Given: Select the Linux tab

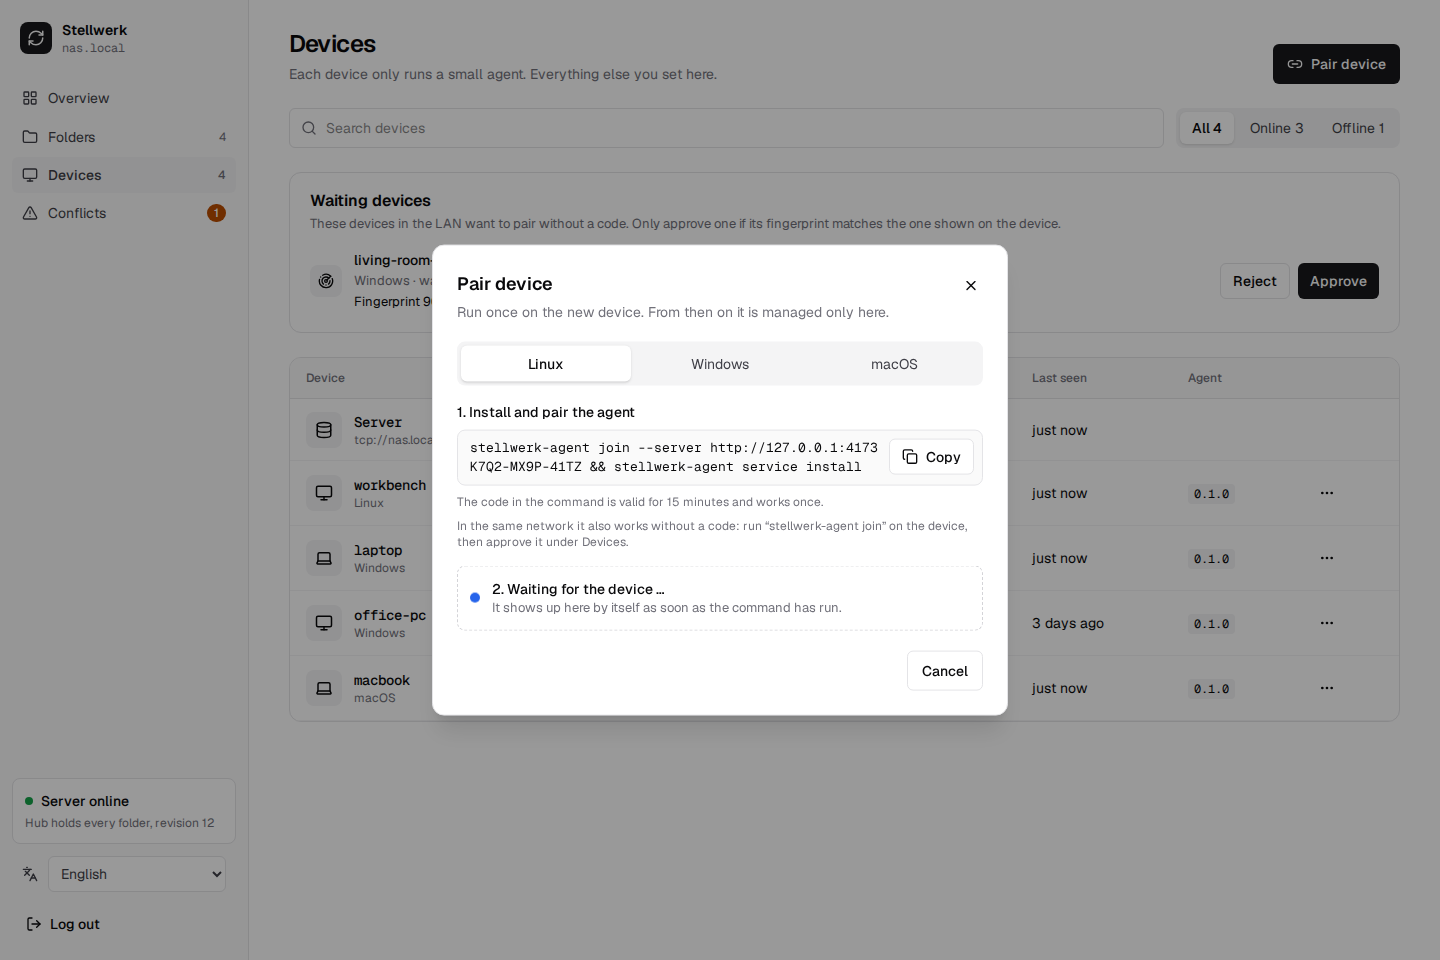Looking at the screenshot, I should pyautogui.click(x=545, y=364).
